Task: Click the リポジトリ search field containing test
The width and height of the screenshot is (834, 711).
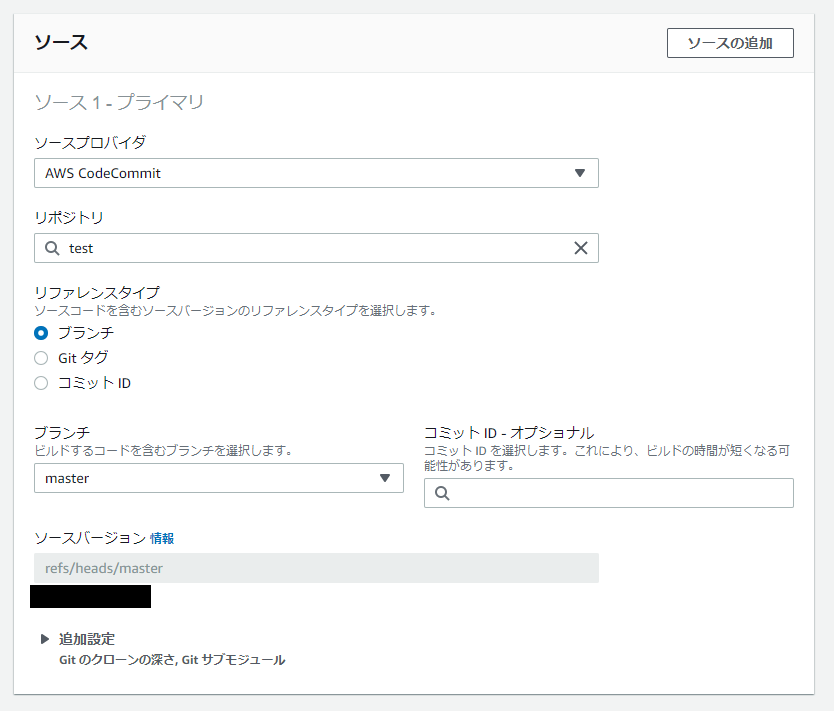Action: 316,248
